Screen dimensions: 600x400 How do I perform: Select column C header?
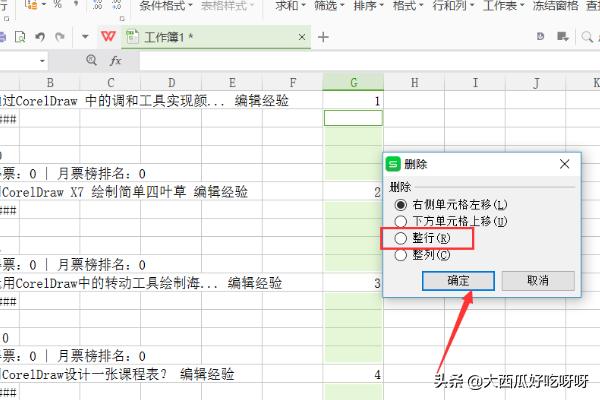click(x=111, y=83)
